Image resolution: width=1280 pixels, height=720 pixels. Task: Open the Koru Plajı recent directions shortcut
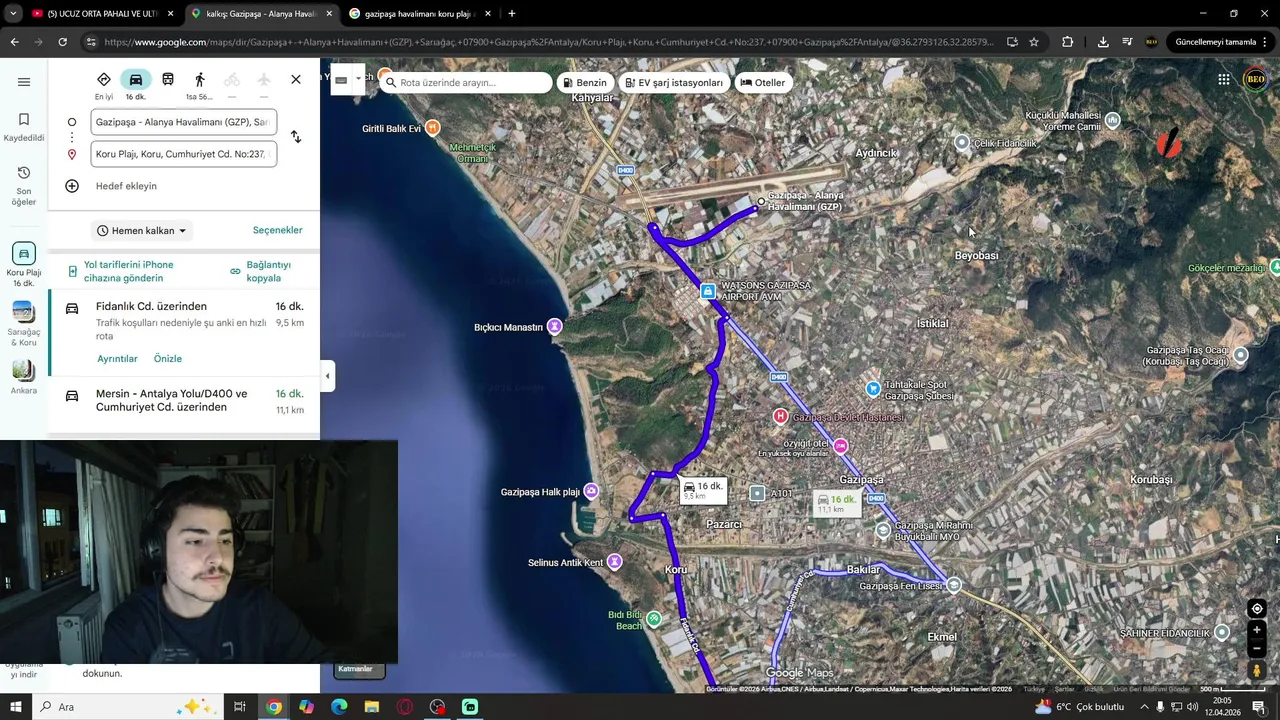pos(24,265)
